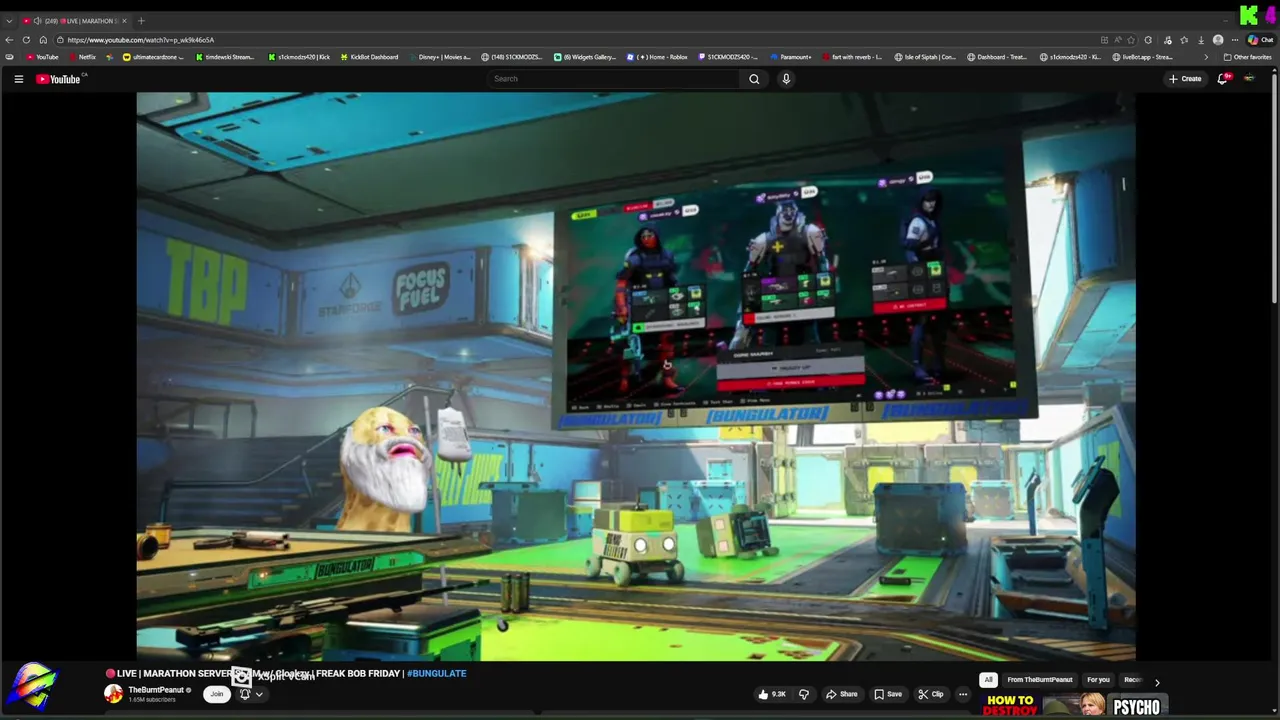Open the KickBot Dashboard bookmark
Screen dimensions: 1280x720
click(x=370, y=57)
